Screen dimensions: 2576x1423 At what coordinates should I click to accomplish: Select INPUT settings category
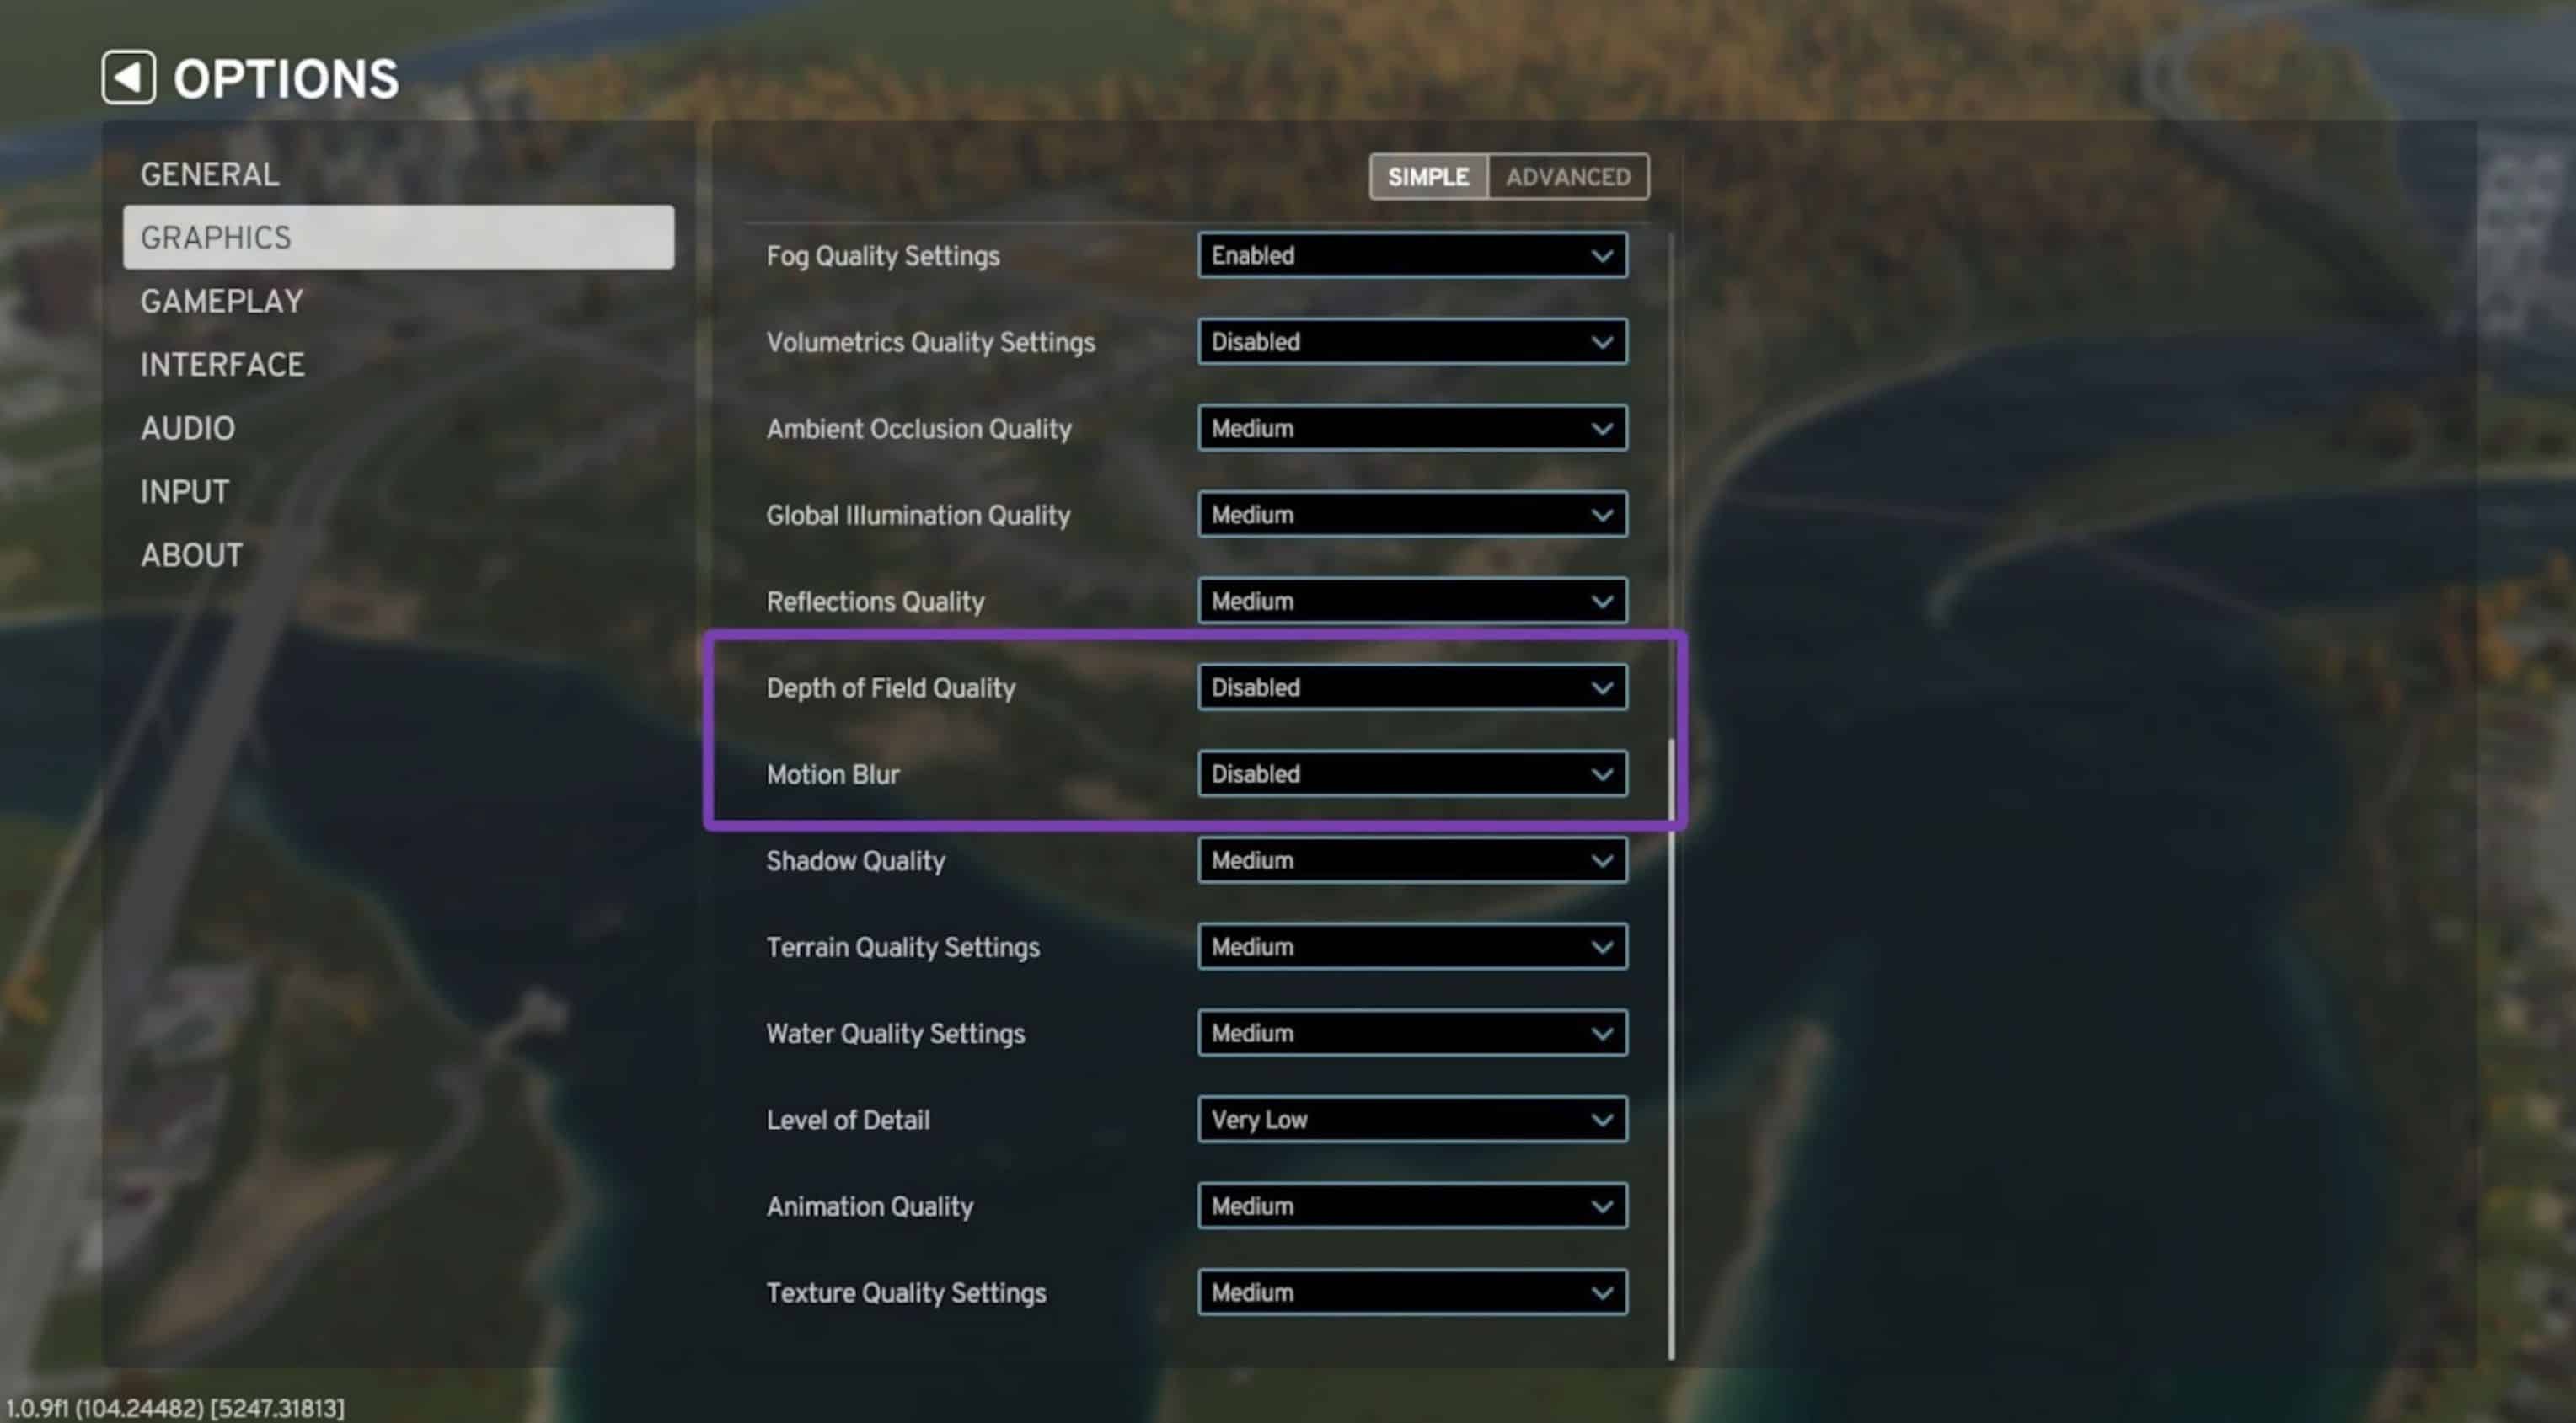(184, 490)
